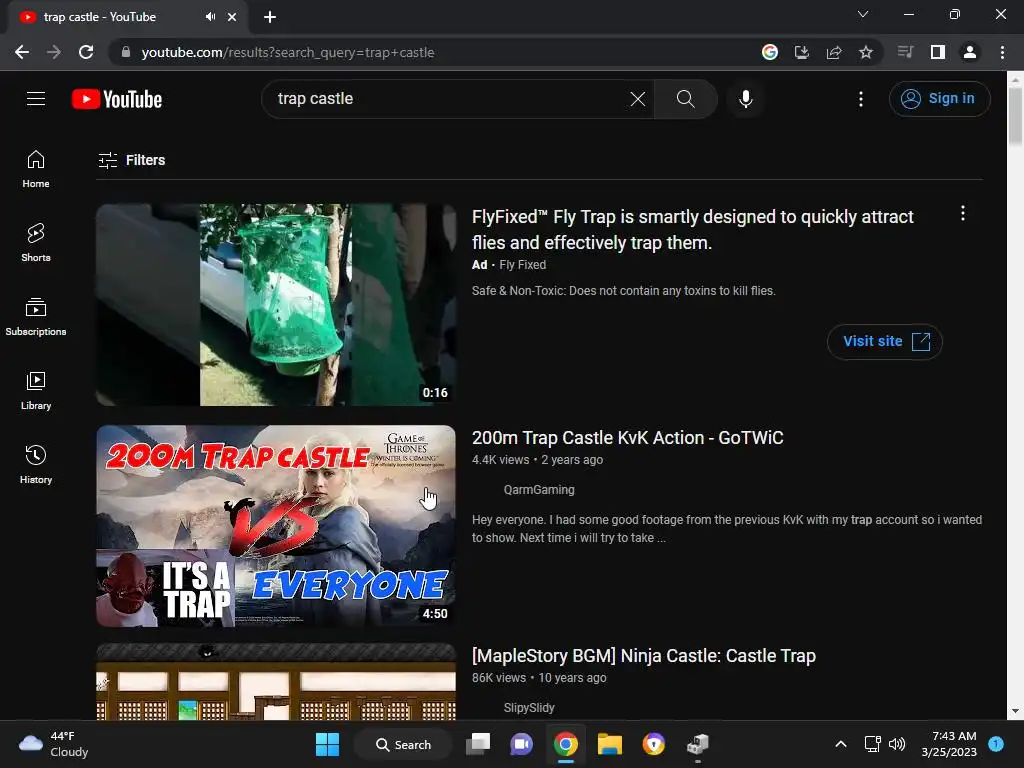Image resolution: width=1024 pixels, height=768 pixels.
Task: Go to Home in the sidebar
Action: point(36,169)
